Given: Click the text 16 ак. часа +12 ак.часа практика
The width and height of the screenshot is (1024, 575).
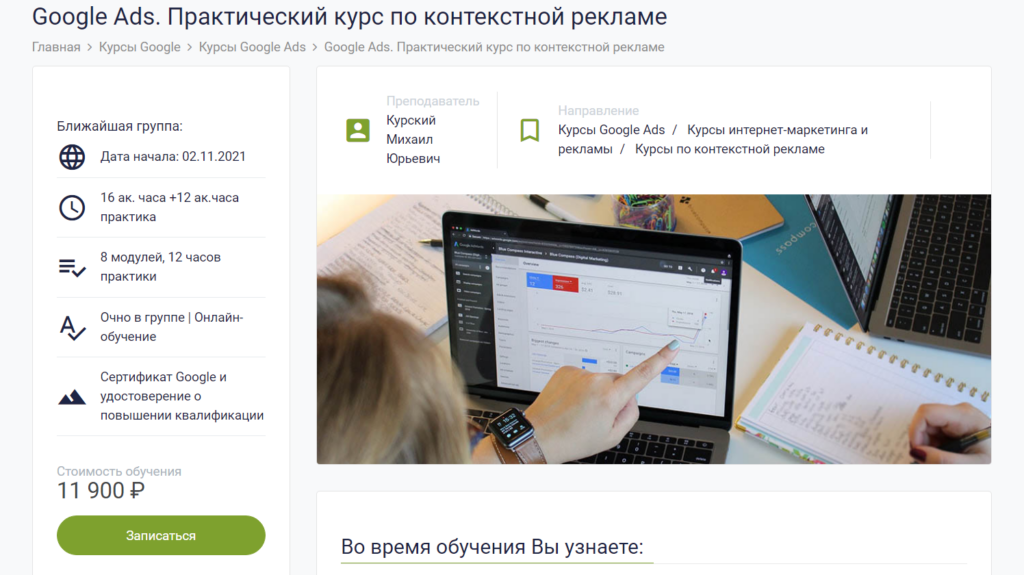Looking at the screenshot, I should click(x=170, y=207).
